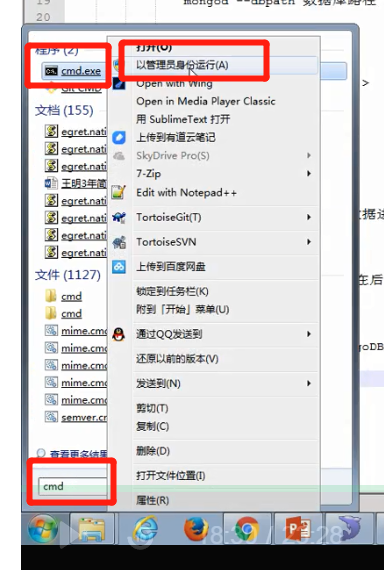Viewport: 384px width, 570px height.
Task: Open PowerPoint from the taskbar
Action: [x=297, y=529]
